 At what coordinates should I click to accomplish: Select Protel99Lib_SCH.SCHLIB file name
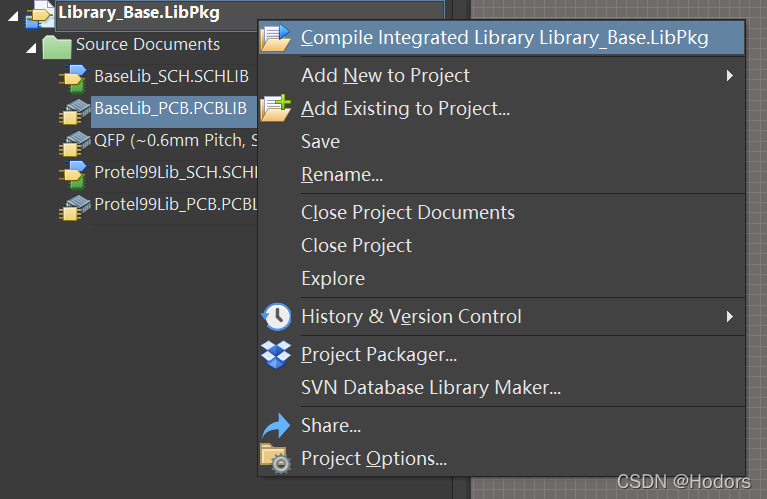[176, 172]
